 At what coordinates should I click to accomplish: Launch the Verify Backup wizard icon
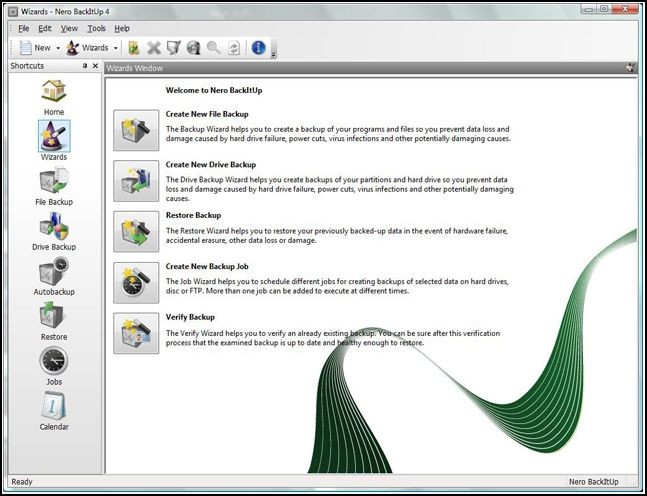click(136, 333)
